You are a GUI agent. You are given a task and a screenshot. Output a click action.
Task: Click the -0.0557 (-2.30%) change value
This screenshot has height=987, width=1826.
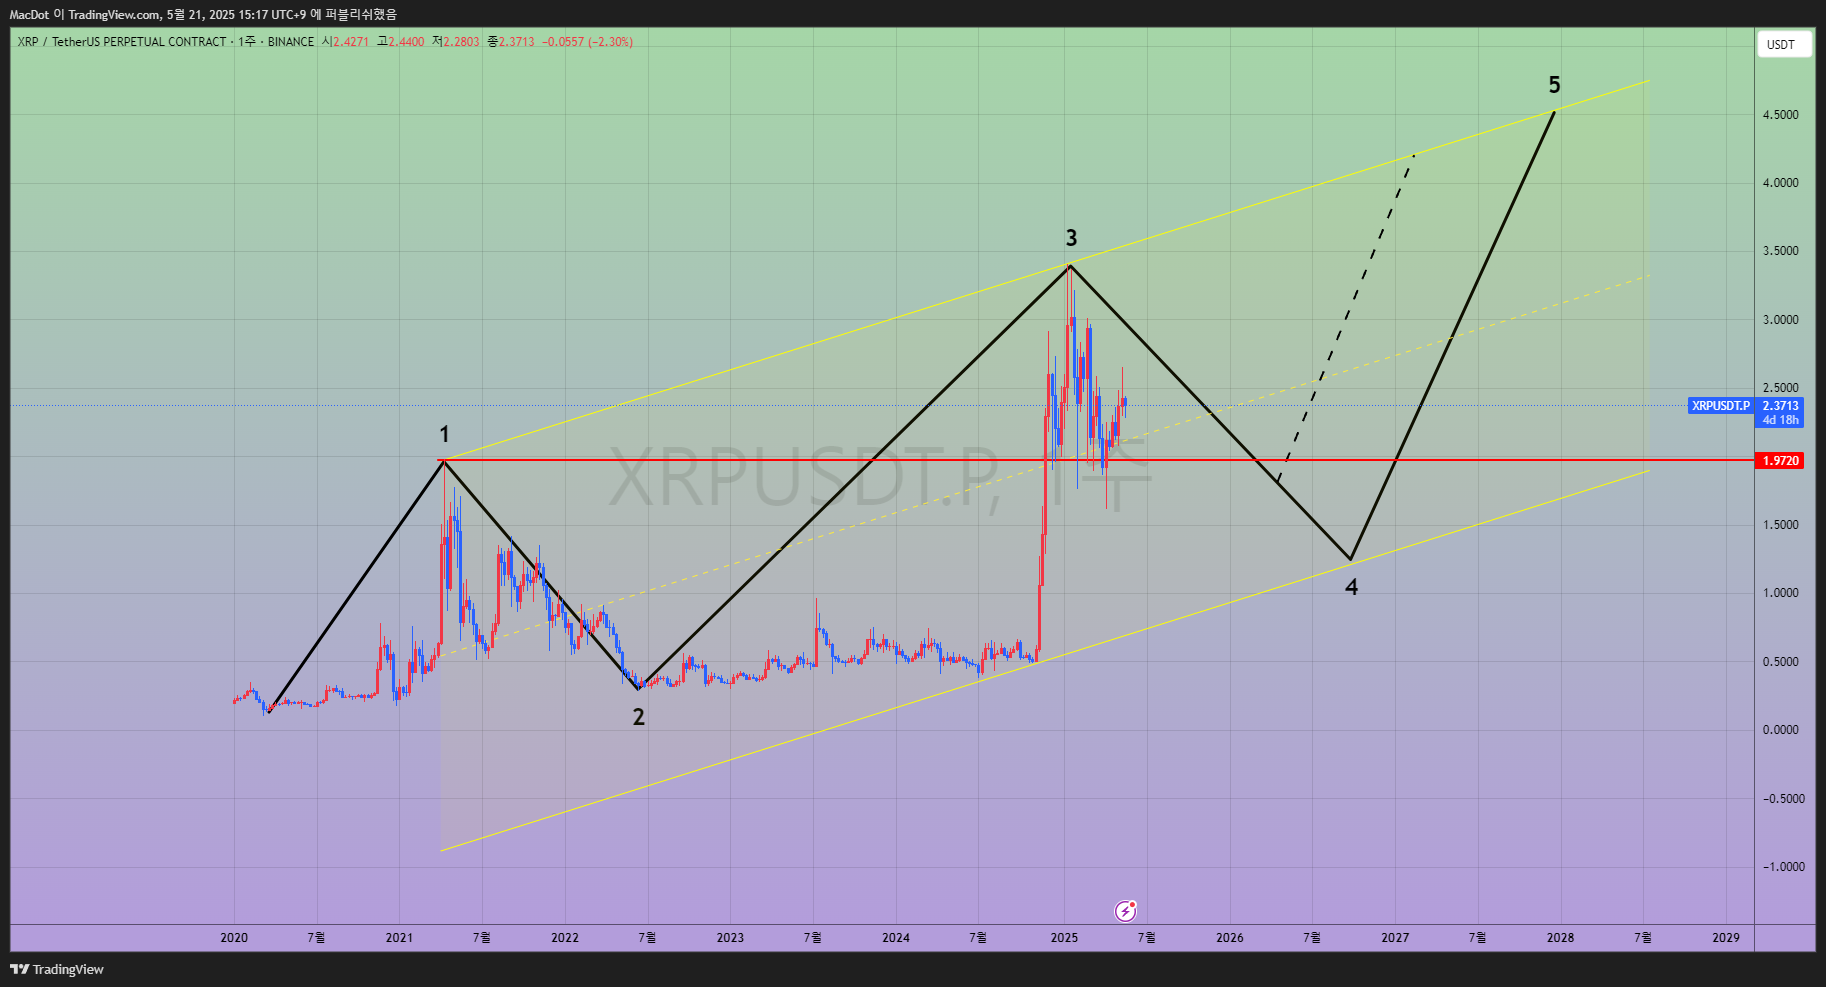coord(587,42)
